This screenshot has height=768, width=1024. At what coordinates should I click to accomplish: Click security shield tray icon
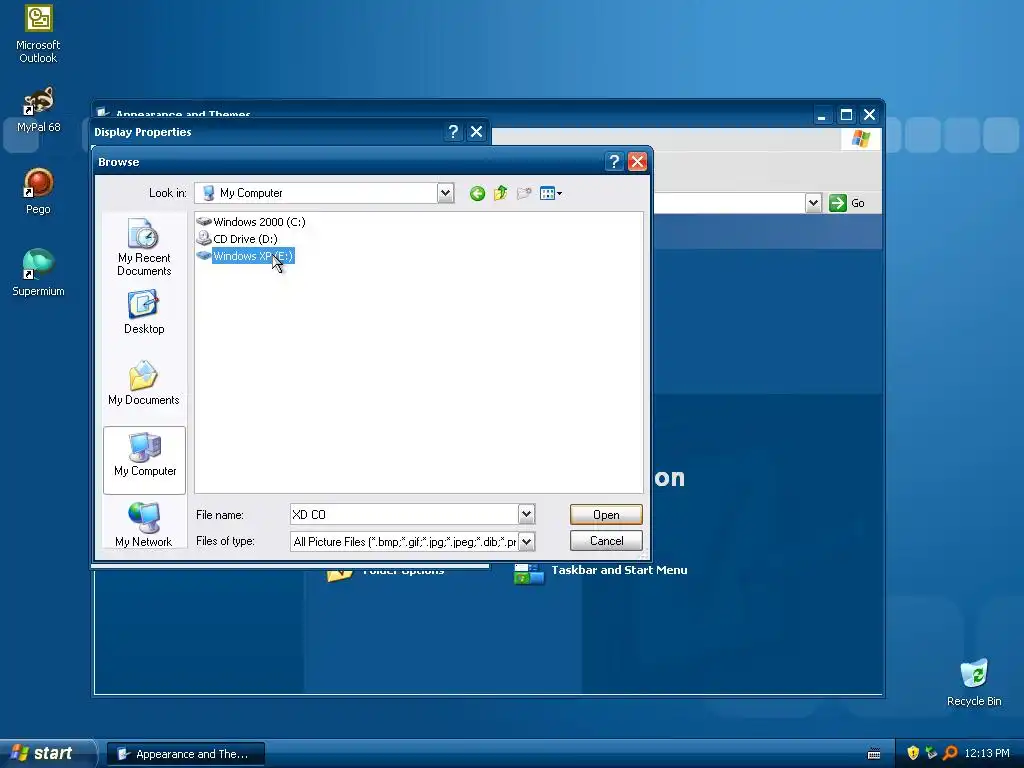pyautogui.click(x=913, y=753)
